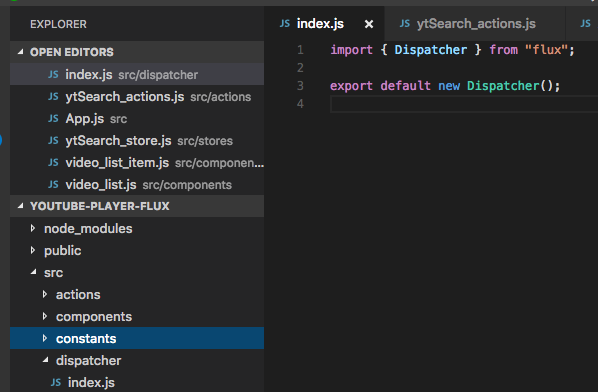Expand the actions folder arrow
Image resolution: width=598 pixels, height=392 pixels.
pos(45,294)
